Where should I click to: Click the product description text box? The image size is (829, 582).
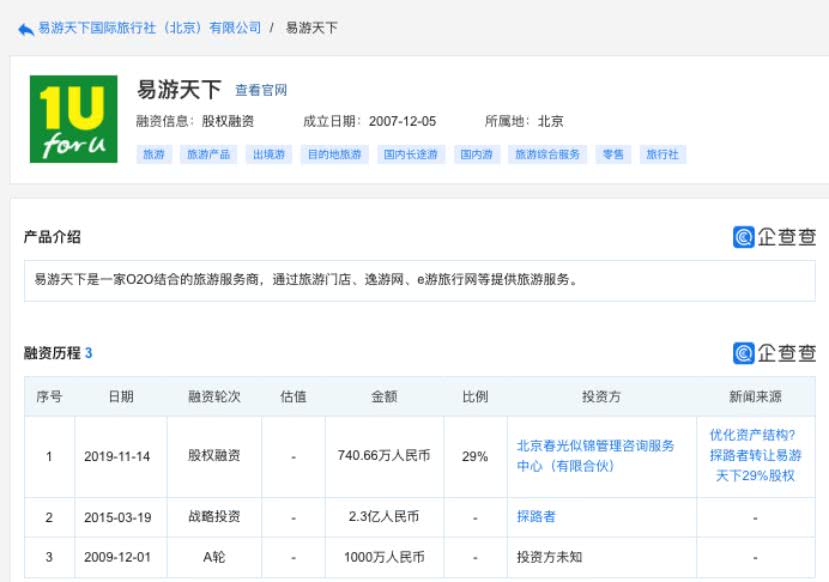click(420, 281)
